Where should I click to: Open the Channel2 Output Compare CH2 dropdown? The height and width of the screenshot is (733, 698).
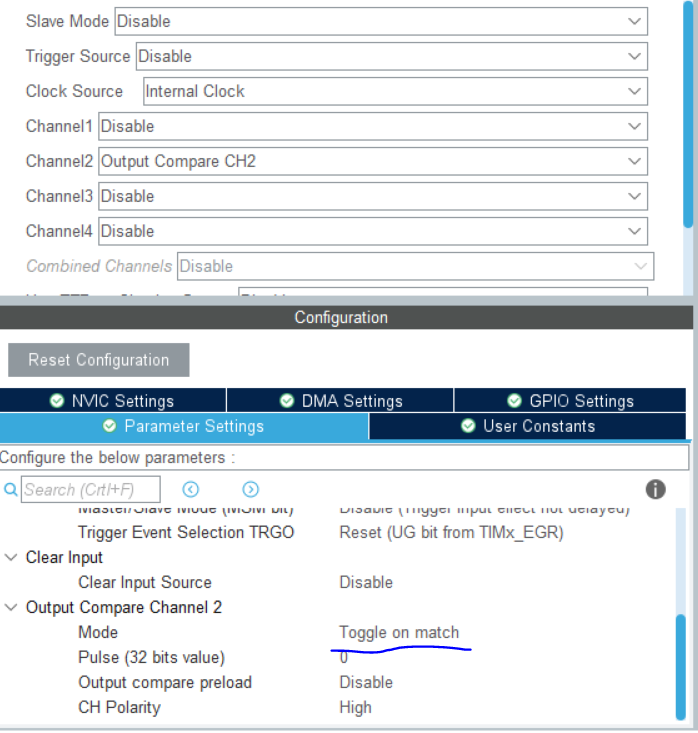[373, 161]
